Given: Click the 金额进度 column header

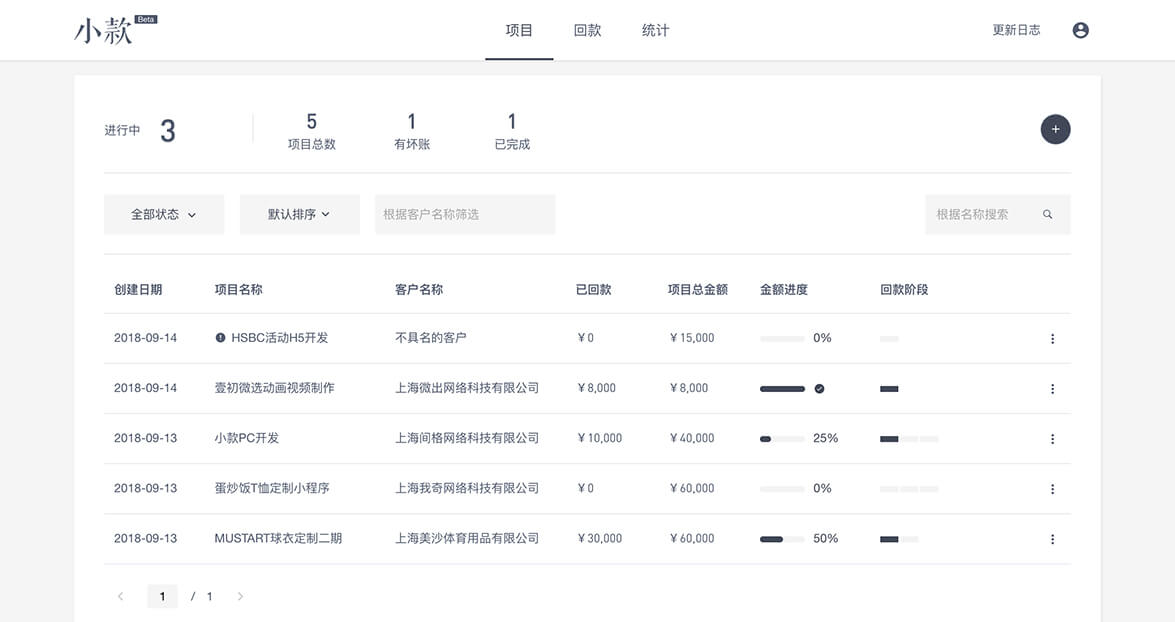Looking at the screenshot, I should pyautogui.click(x=784, y=290).
